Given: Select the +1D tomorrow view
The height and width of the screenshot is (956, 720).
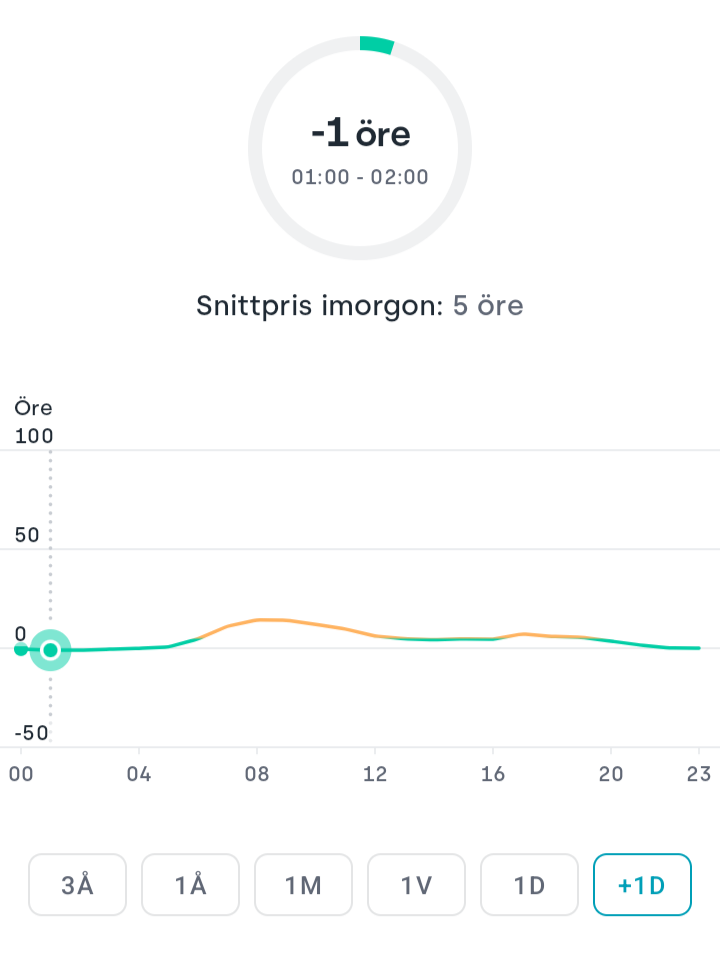Looking at the screenshot, I should (x=642, y=885).
